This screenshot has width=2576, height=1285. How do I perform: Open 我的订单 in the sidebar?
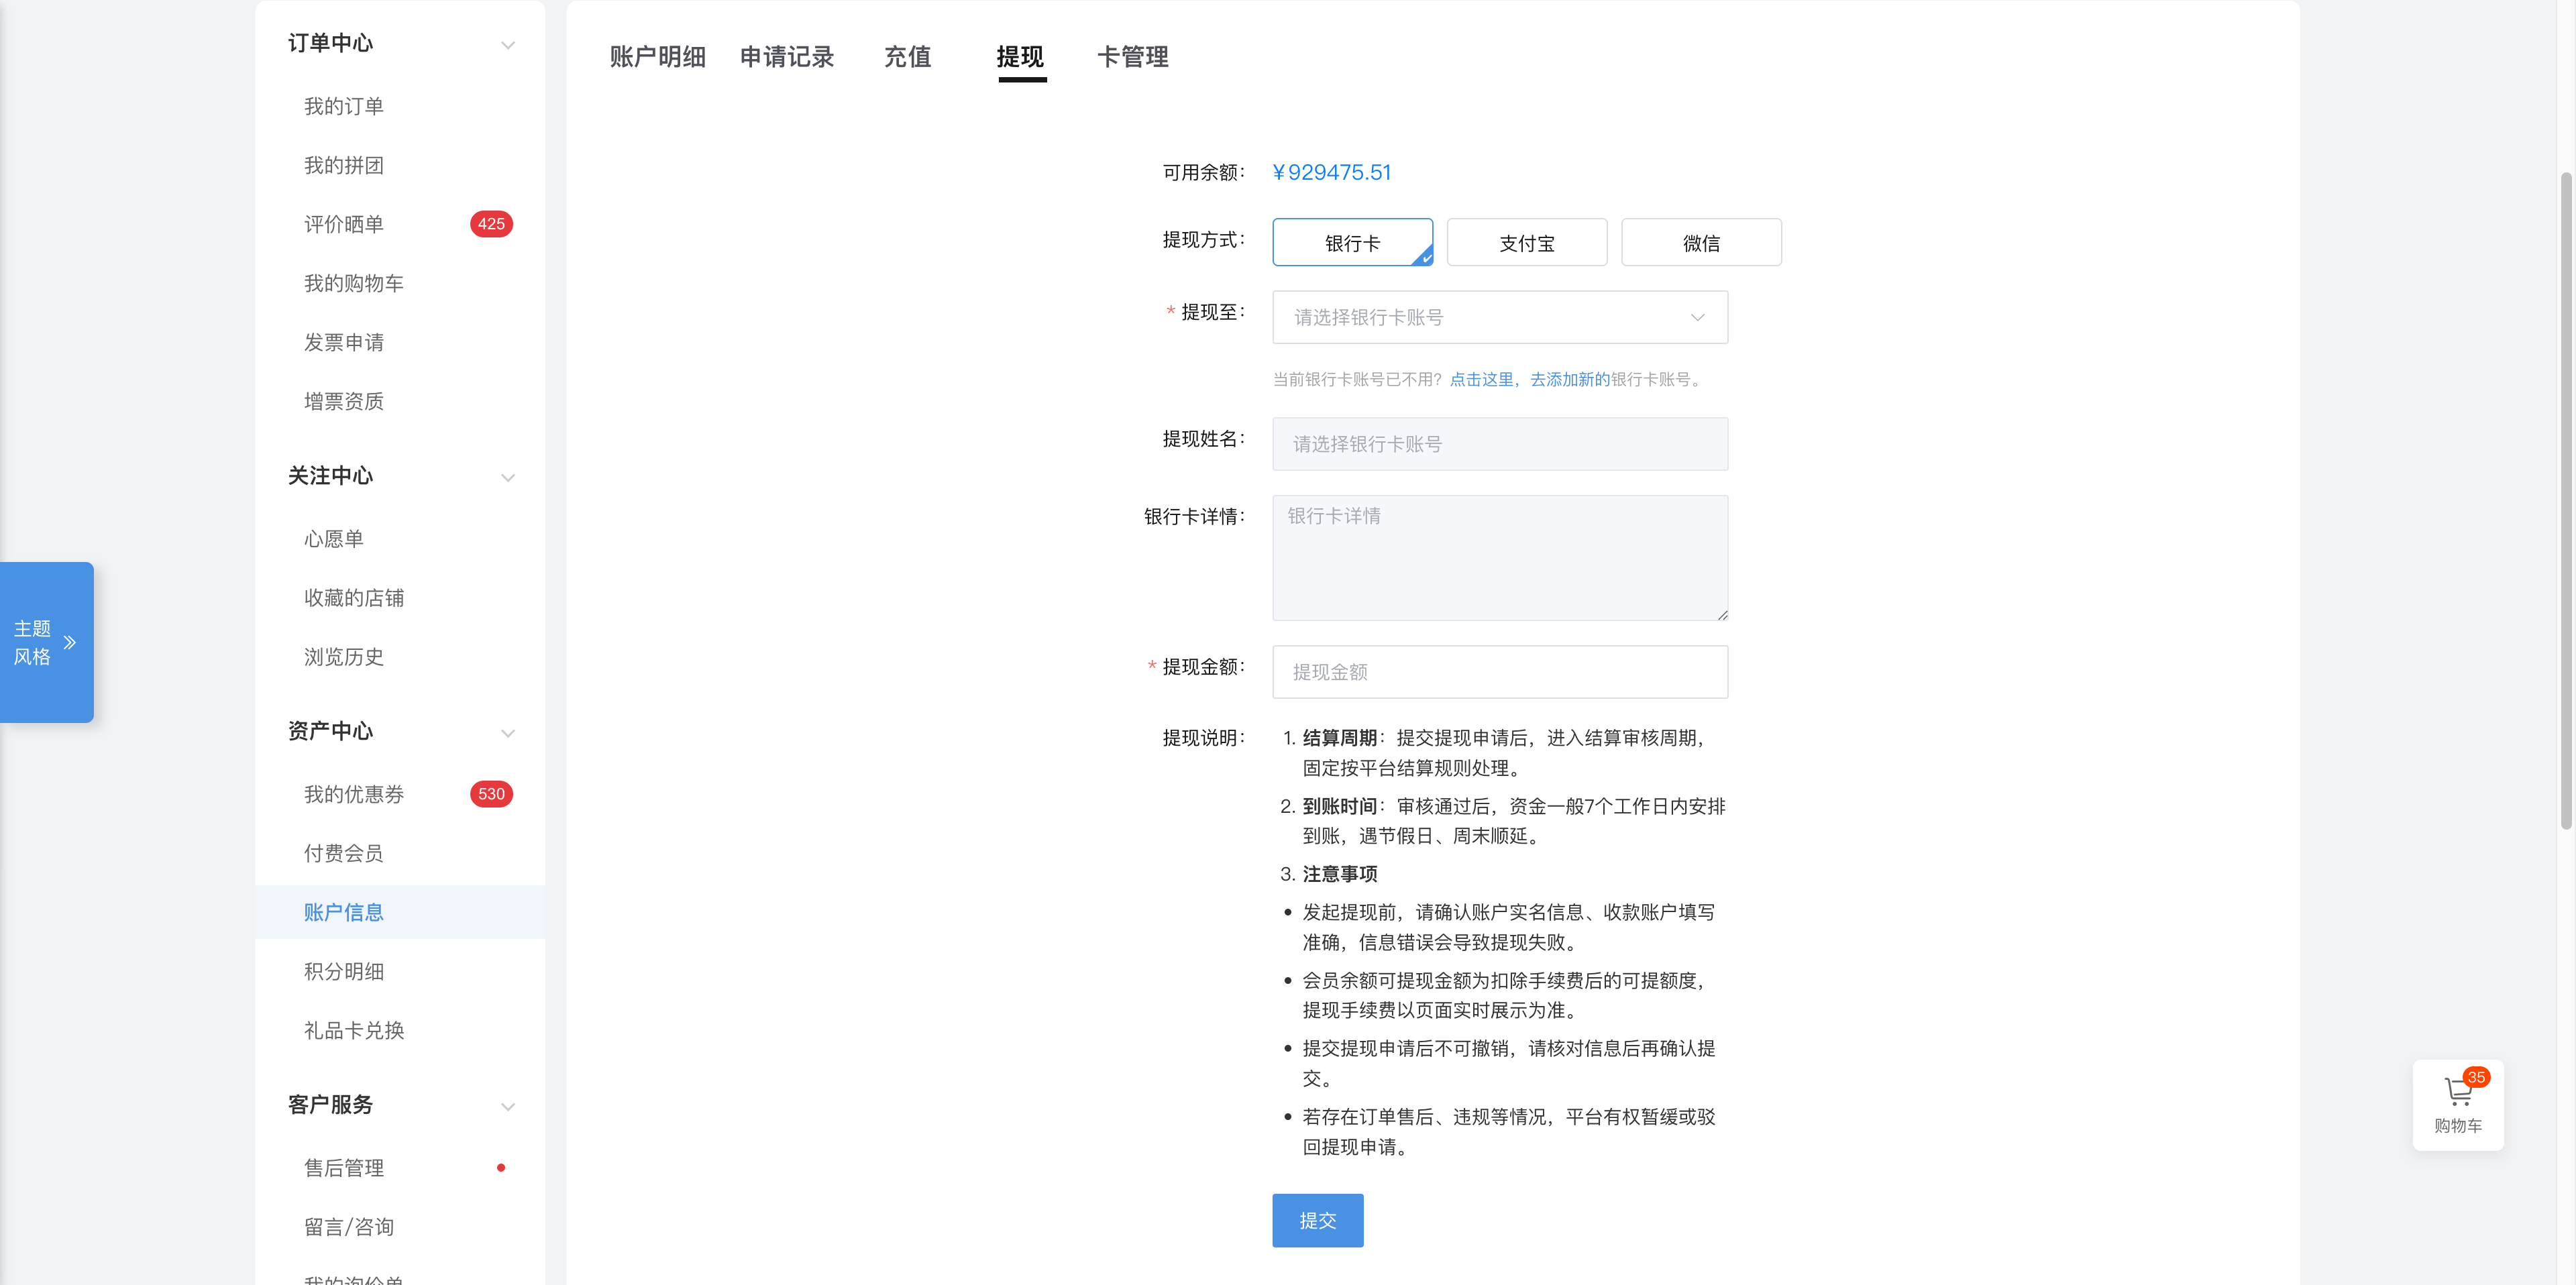(343, 106)
